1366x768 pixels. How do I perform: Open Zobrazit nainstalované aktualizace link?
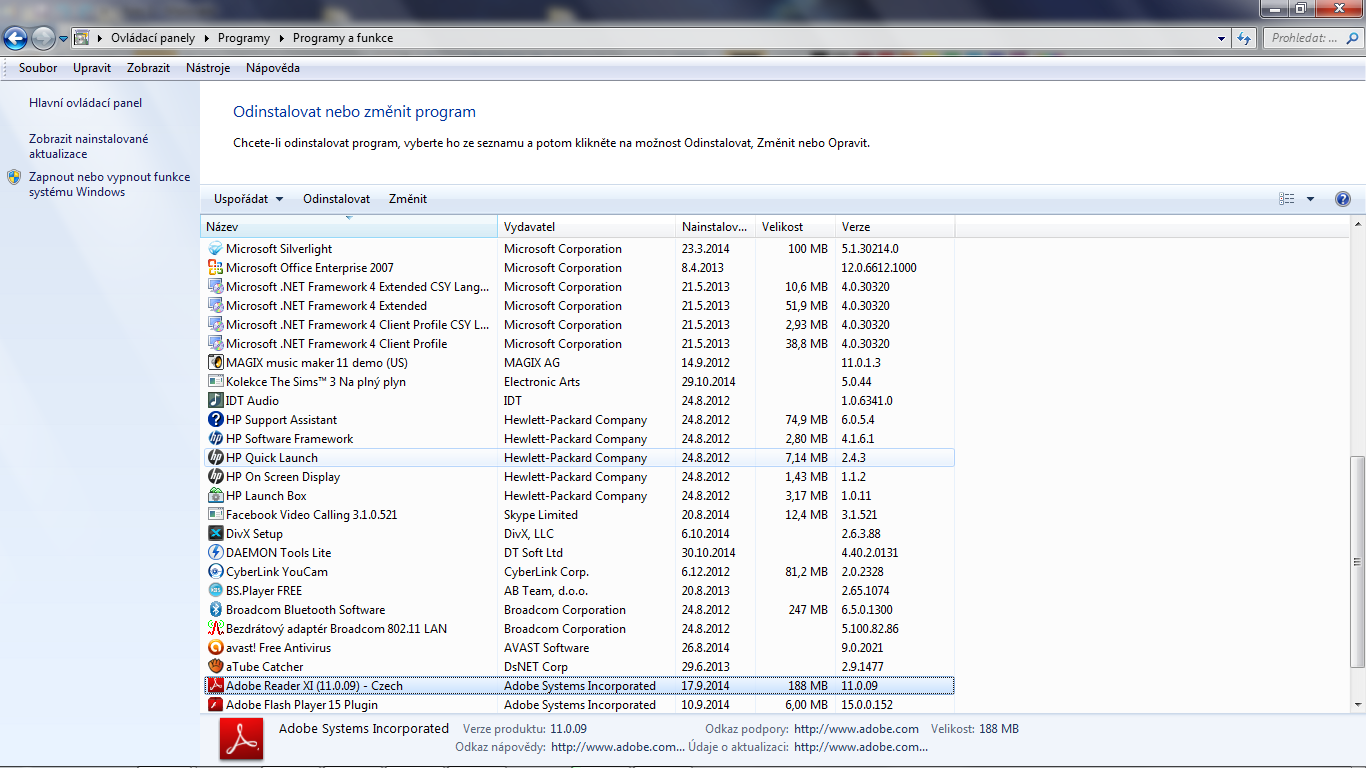(x=88, y=146)
